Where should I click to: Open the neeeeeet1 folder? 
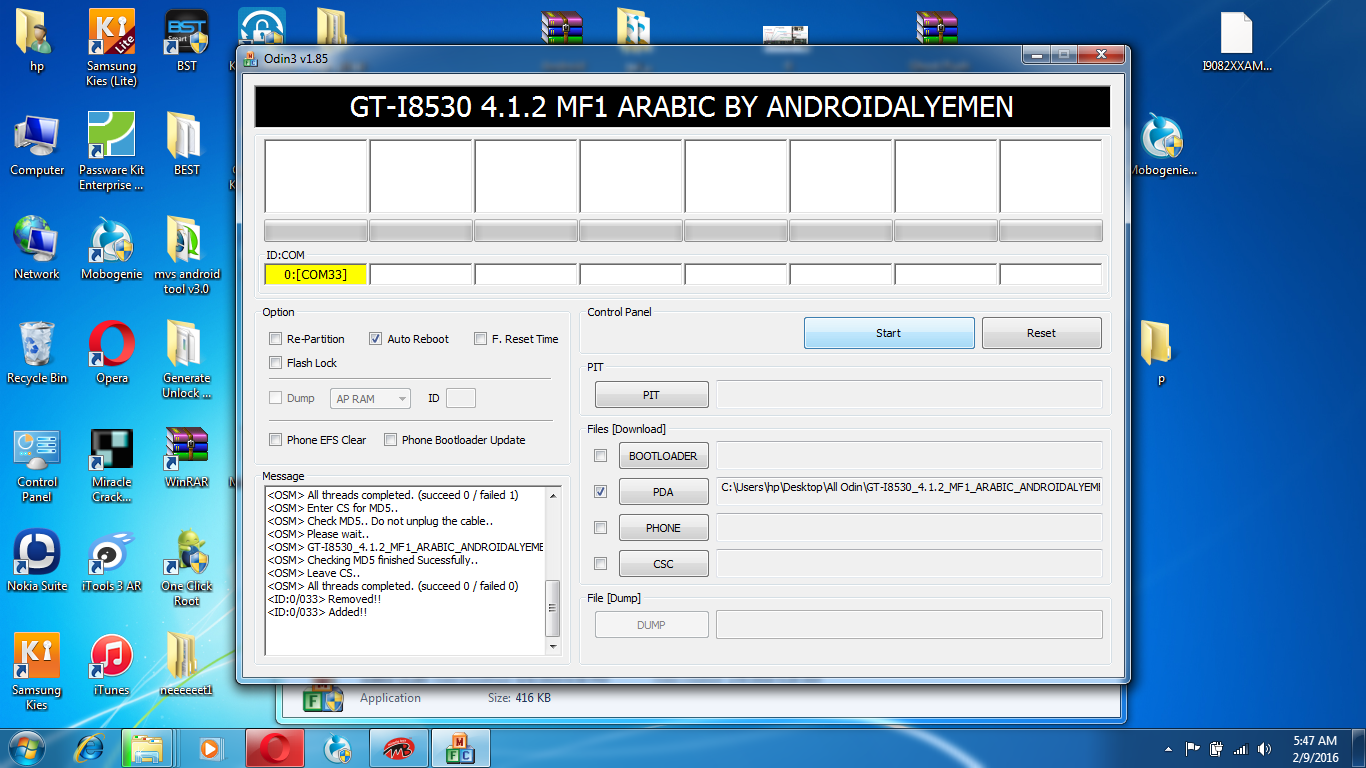coord(186,664)
